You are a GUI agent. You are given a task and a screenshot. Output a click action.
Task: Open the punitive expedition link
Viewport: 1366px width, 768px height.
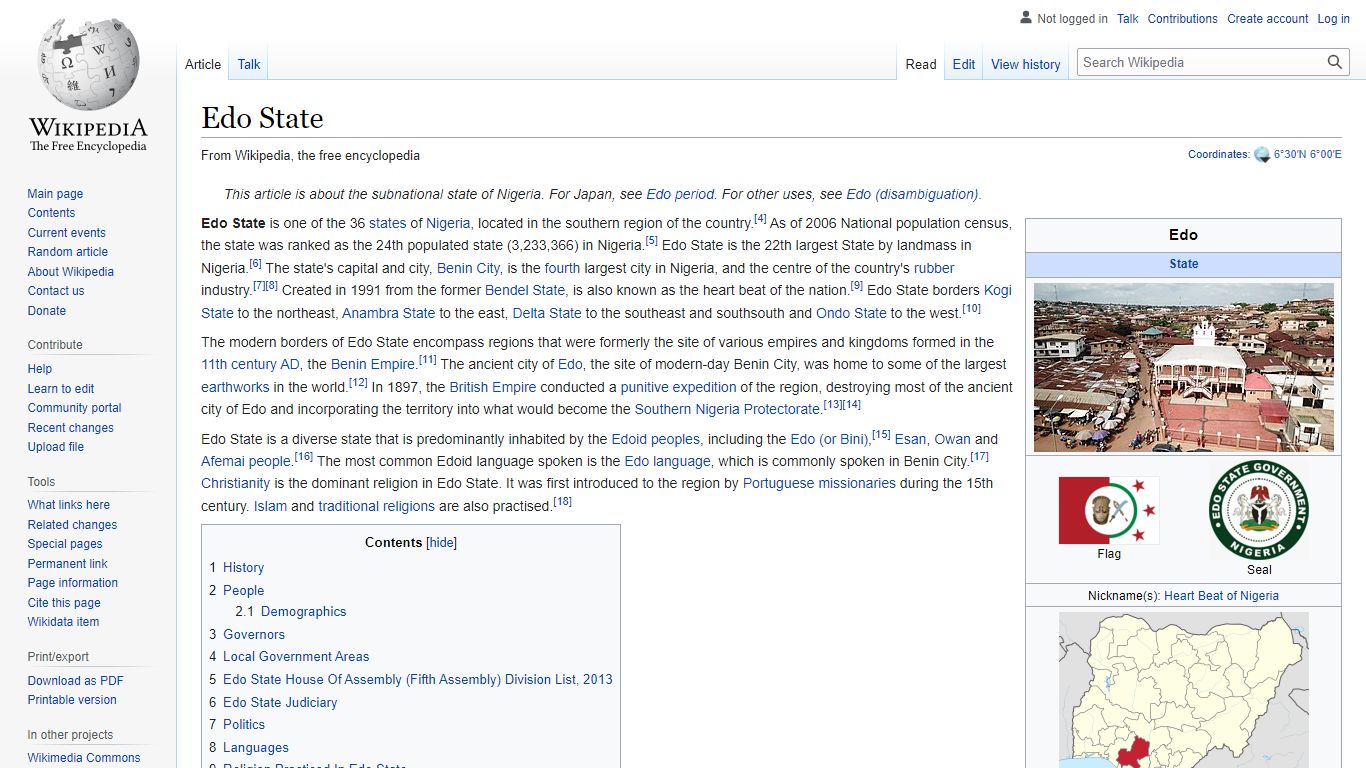[678, 387]
